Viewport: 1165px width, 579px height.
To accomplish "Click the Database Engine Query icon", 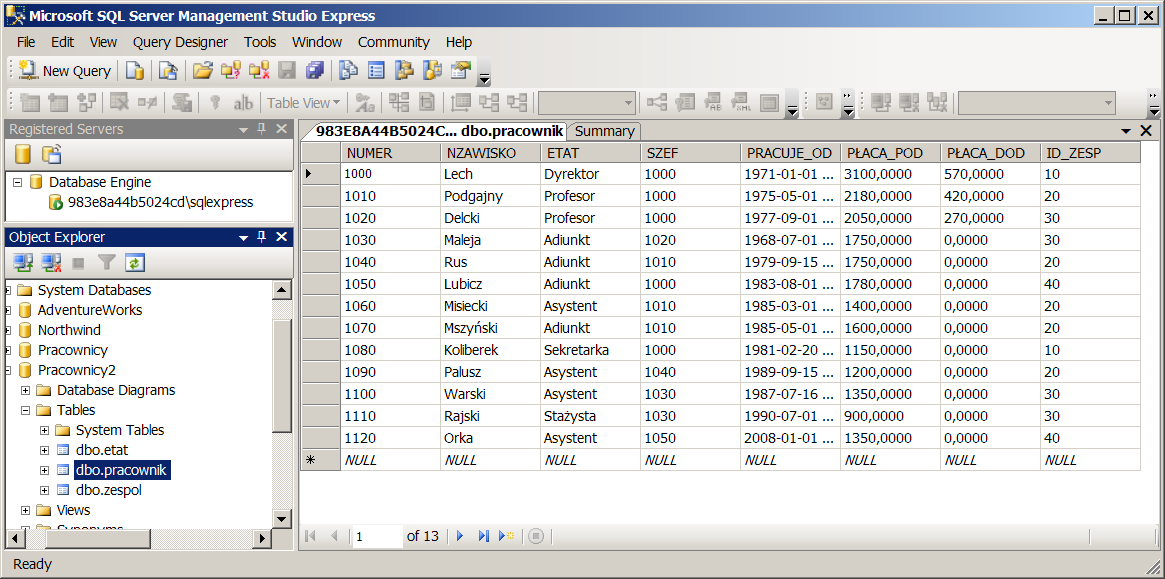I will pyautogui.click(x=134, y=71).
